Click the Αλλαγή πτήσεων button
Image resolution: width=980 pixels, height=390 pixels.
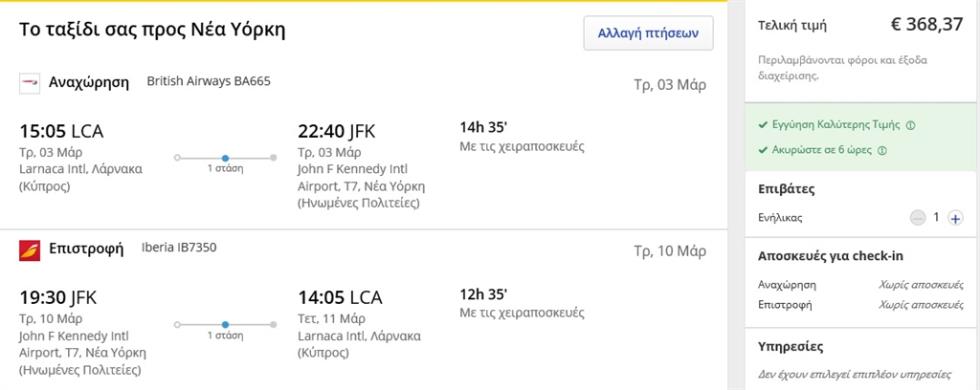(648, 33)
